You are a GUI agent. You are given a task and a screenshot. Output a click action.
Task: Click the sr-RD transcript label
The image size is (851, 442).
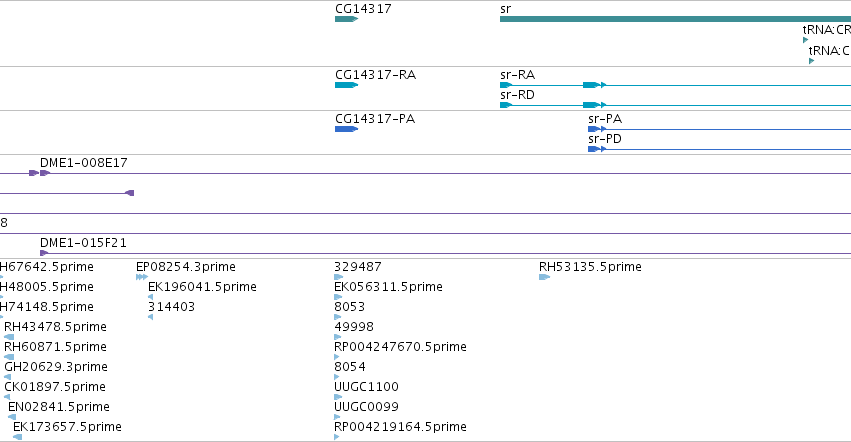517,95
